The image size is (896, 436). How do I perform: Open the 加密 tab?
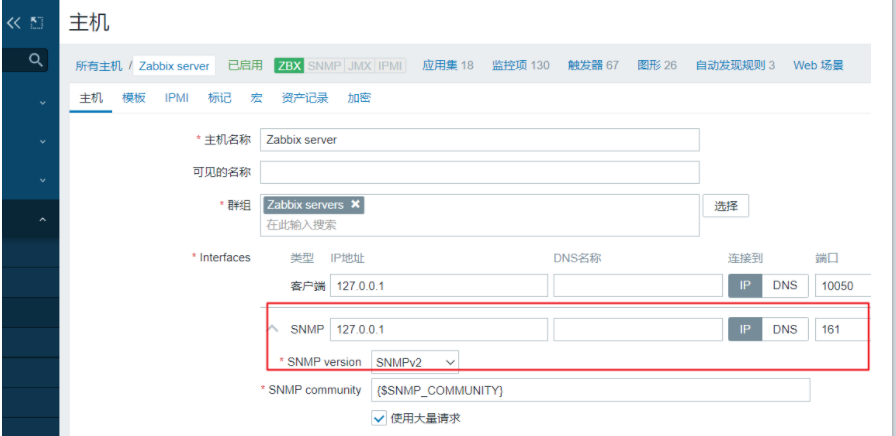point(359,98)
